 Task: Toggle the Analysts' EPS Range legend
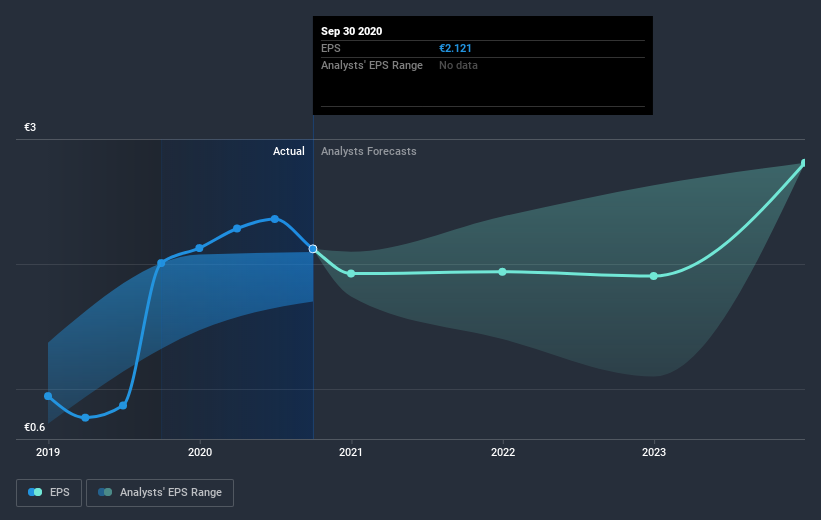pos(160,492)
